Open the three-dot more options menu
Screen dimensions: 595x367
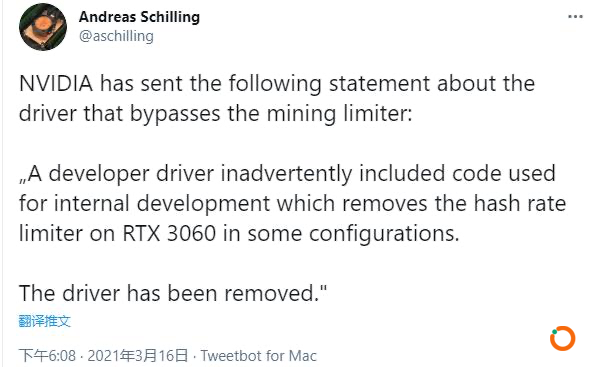tap(575, 16)
